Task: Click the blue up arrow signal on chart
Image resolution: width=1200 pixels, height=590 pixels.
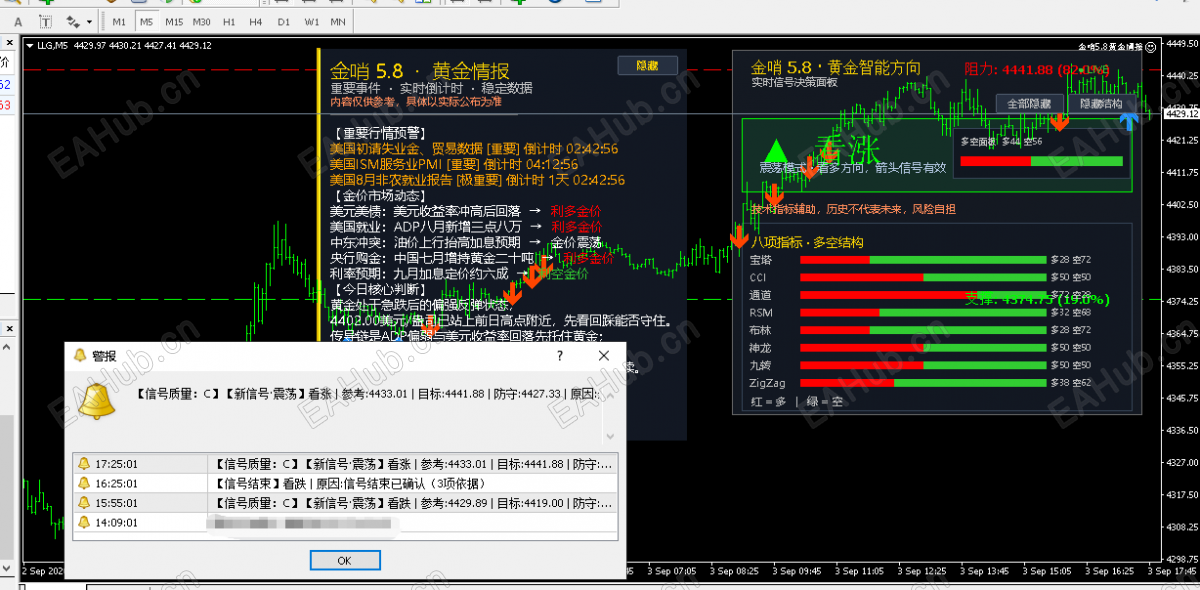Action: pos(1129,121)
